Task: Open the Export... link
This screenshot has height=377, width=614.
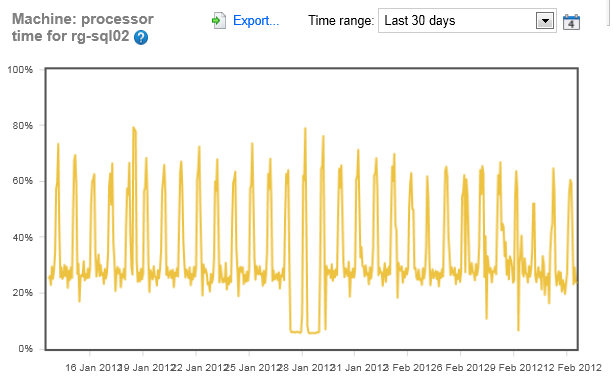Action: (256, 20)
